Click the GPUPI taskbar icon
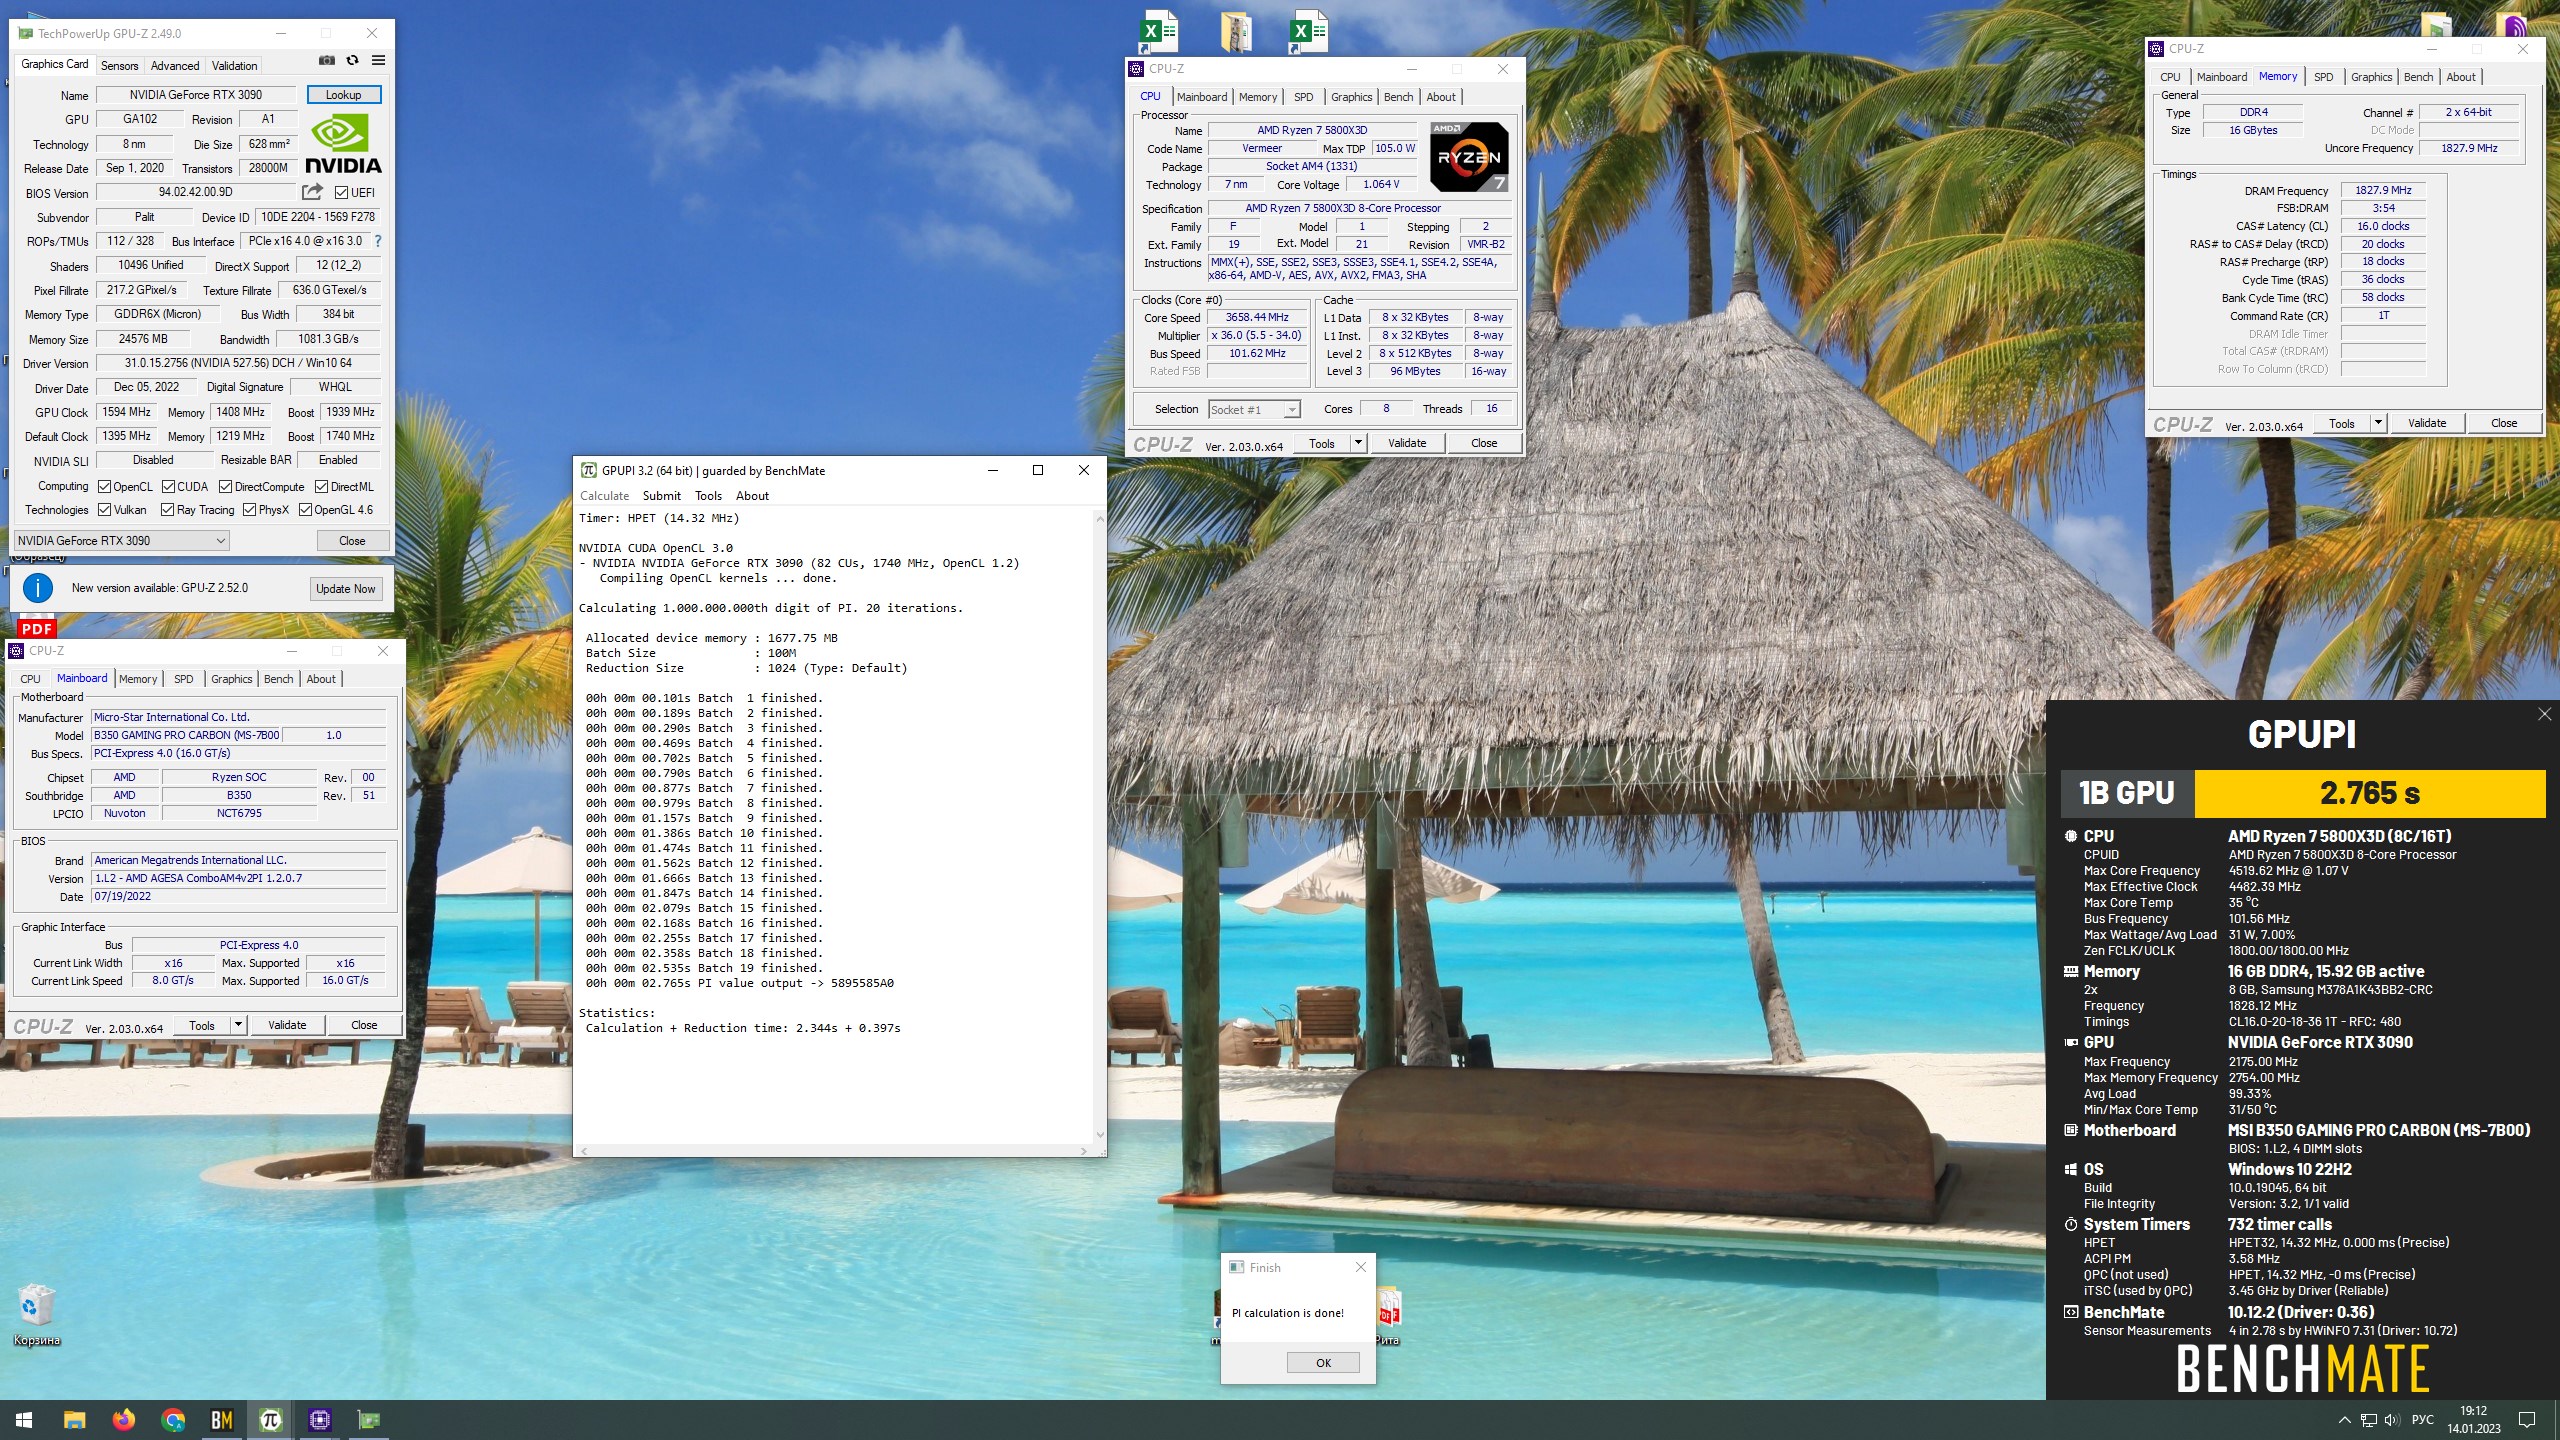The width and height of the screenshot is (2560, 1440). pos(271,1420)
